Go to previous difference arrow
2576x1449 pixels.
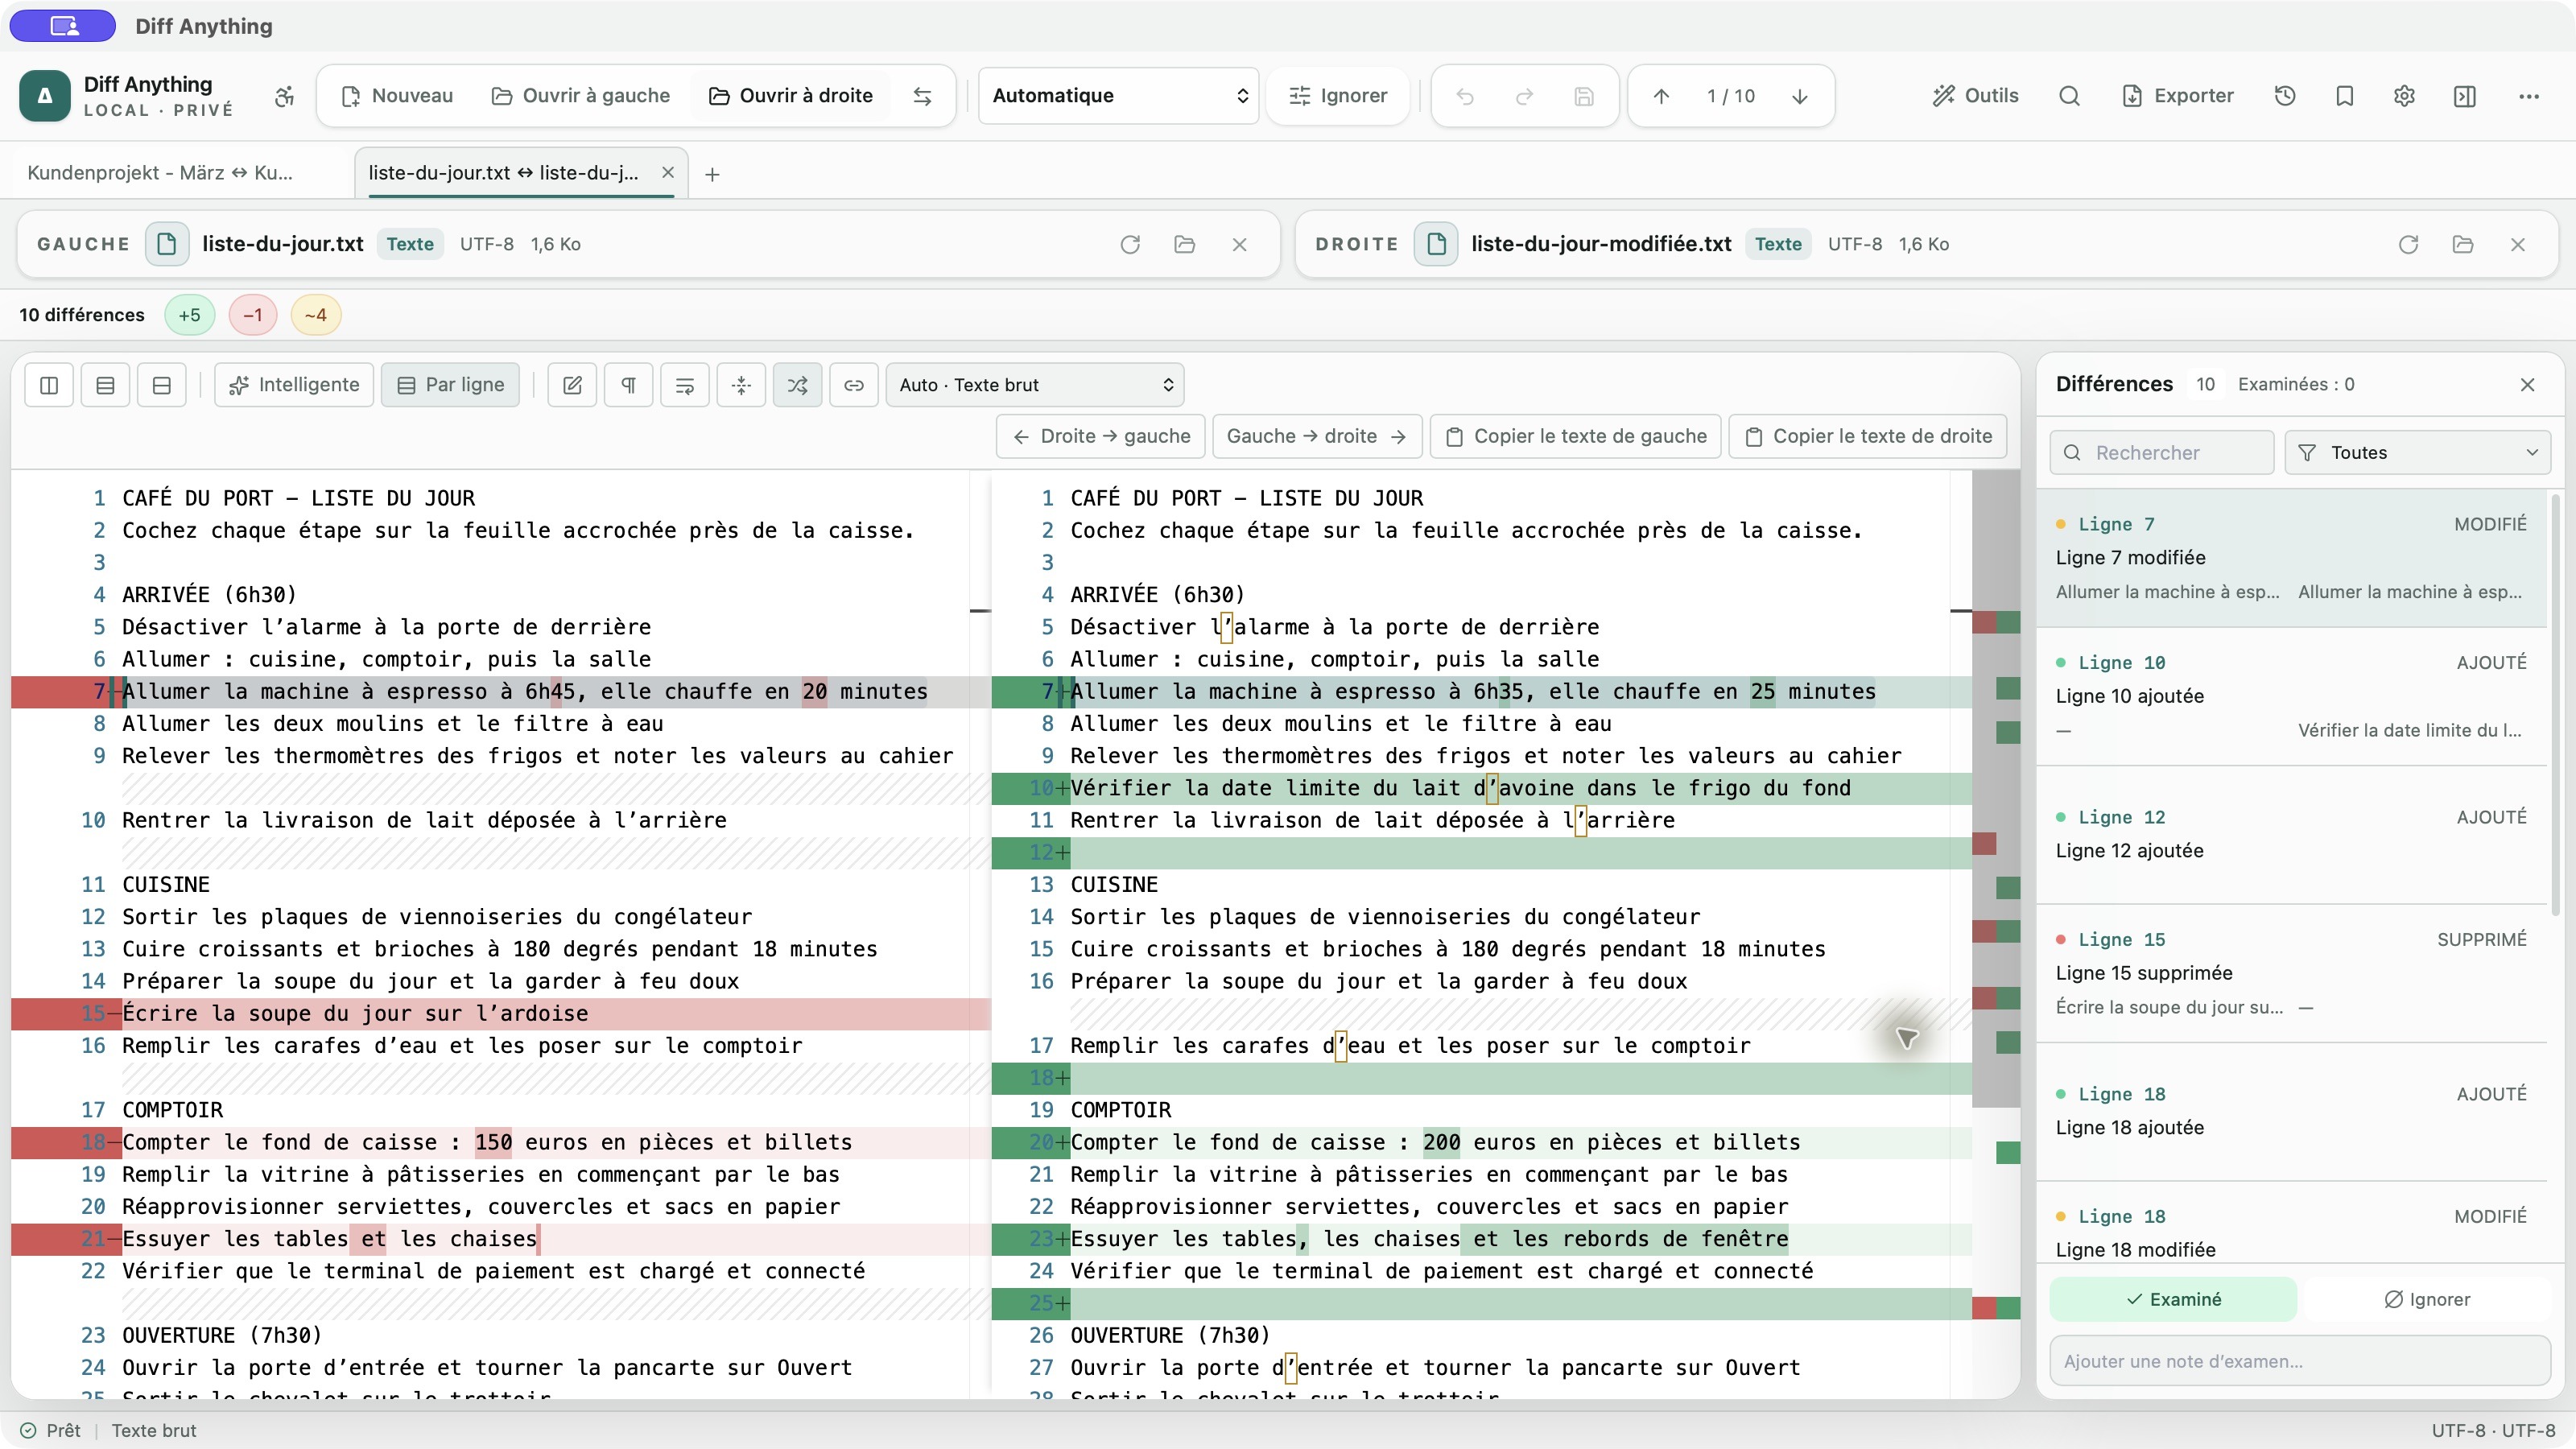pyautogui.click(x=1661, y=96)
